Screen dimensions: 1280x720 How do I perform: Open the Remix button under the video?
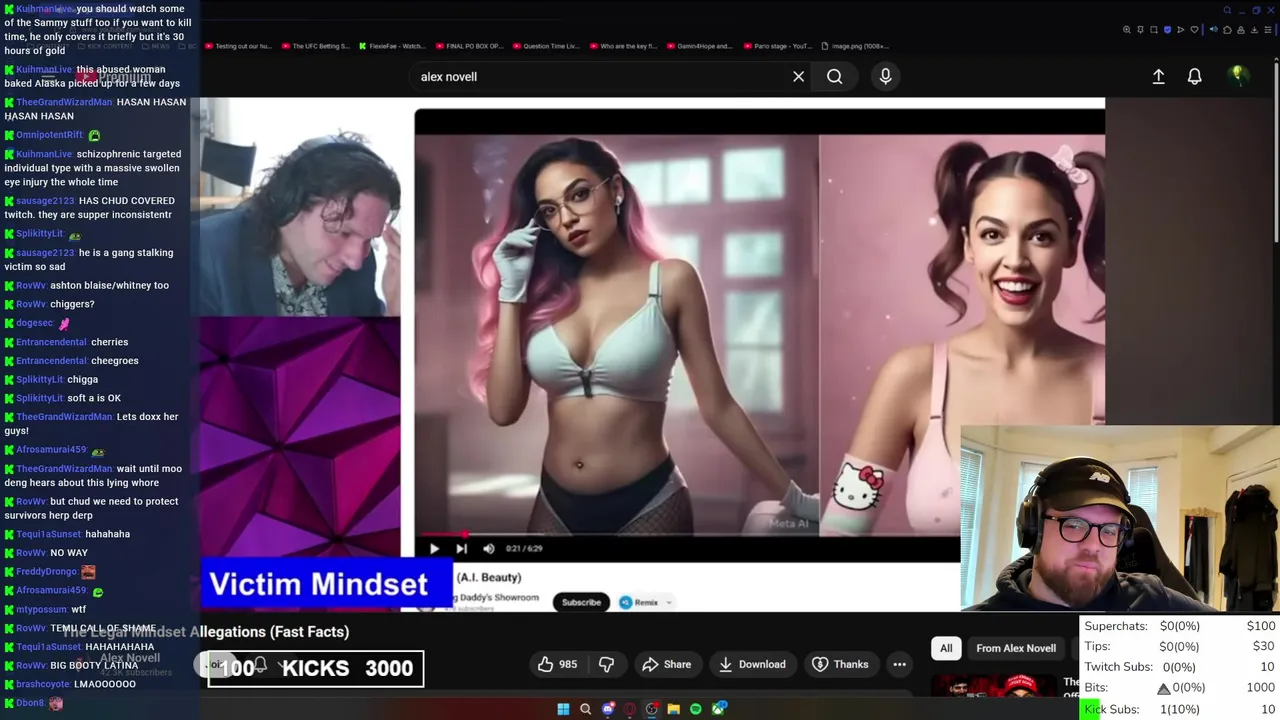click(x=640, y=602)
